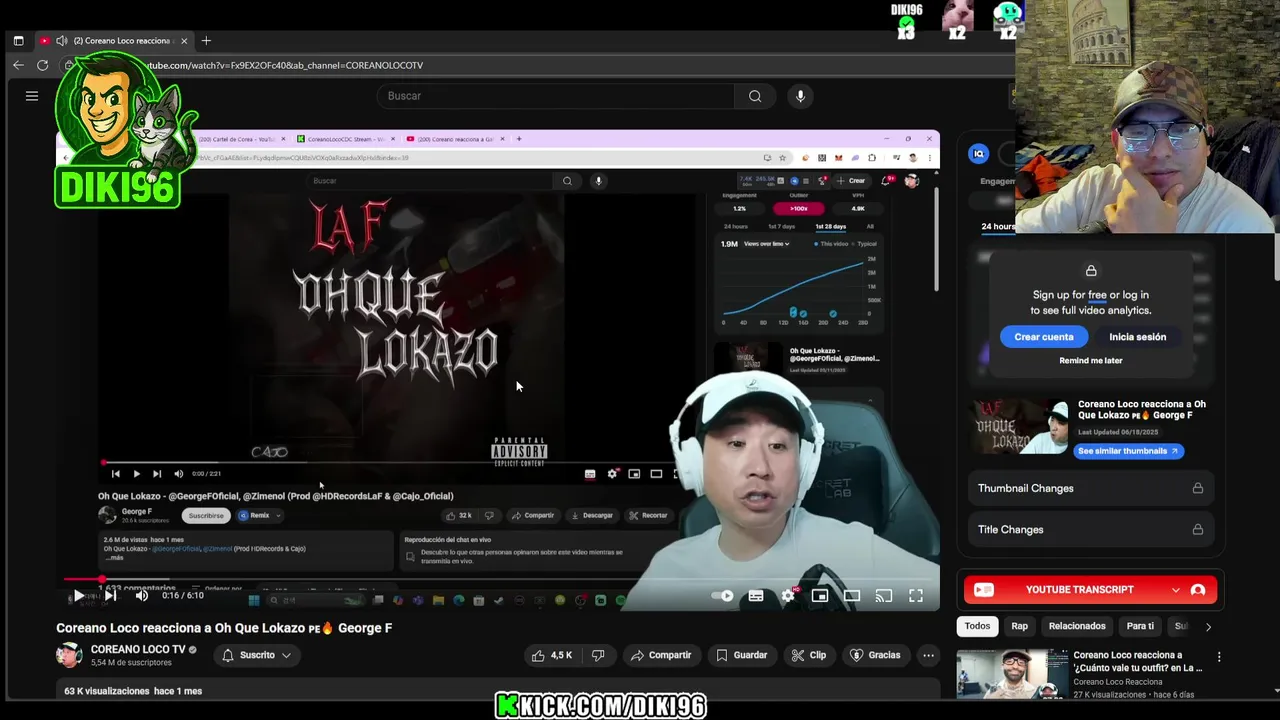
Task: Select the Todos chip
Action: click(x=977, y=626)
